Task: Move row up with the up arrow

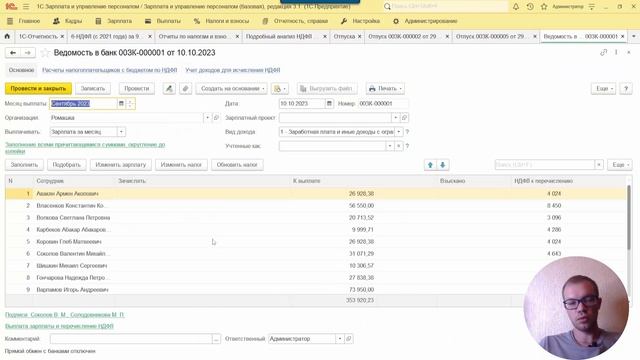Action: point(430,165)
